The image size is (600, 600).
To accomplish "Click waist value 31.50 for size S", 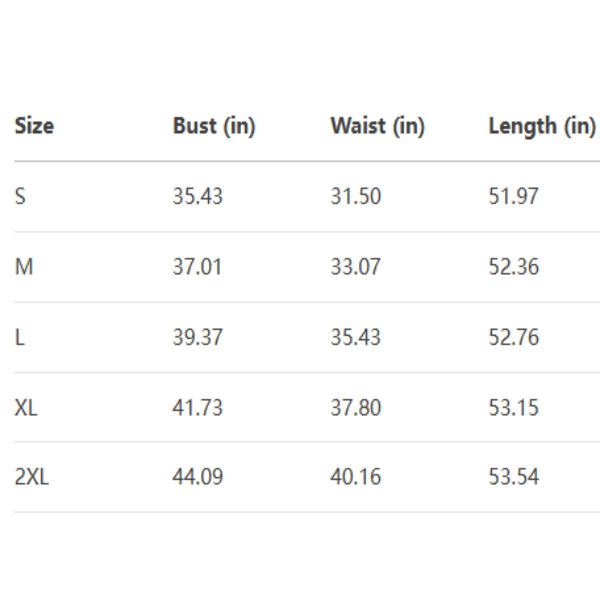I will pos(355,196).
